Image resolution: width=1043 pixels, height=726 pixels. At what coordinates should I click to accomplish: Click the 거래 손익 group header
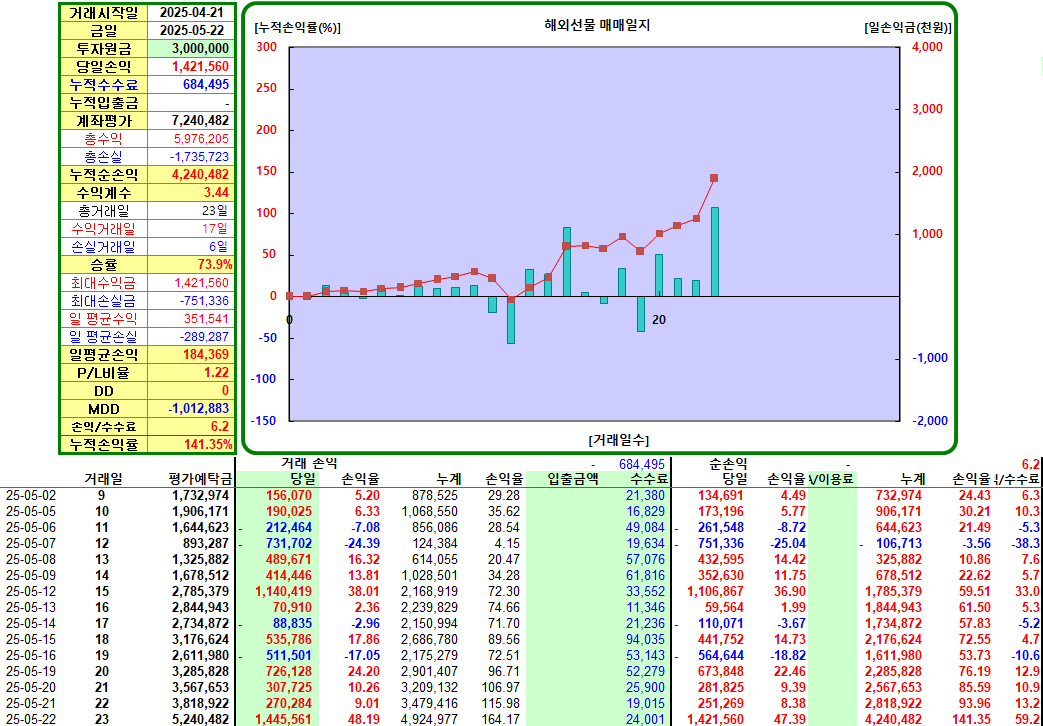pyautogui.click(x=309, y=463)
